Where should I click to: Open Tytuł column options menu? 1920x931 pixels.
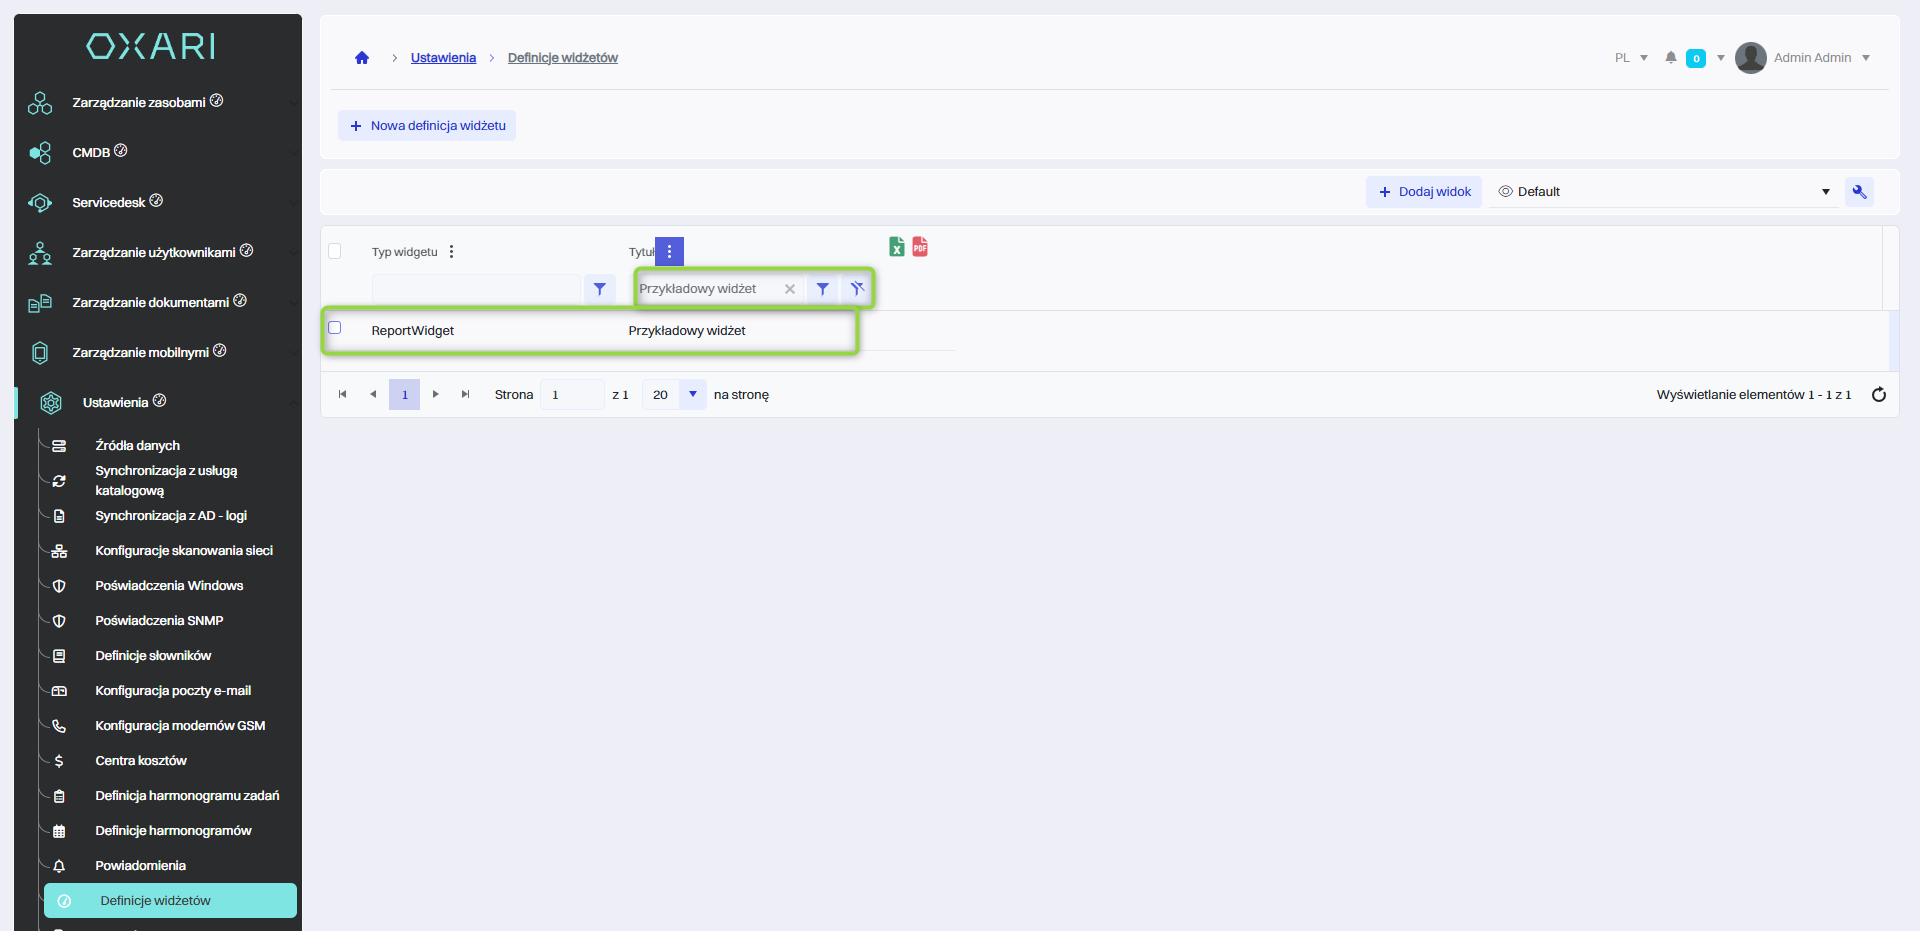pos(669,252)
